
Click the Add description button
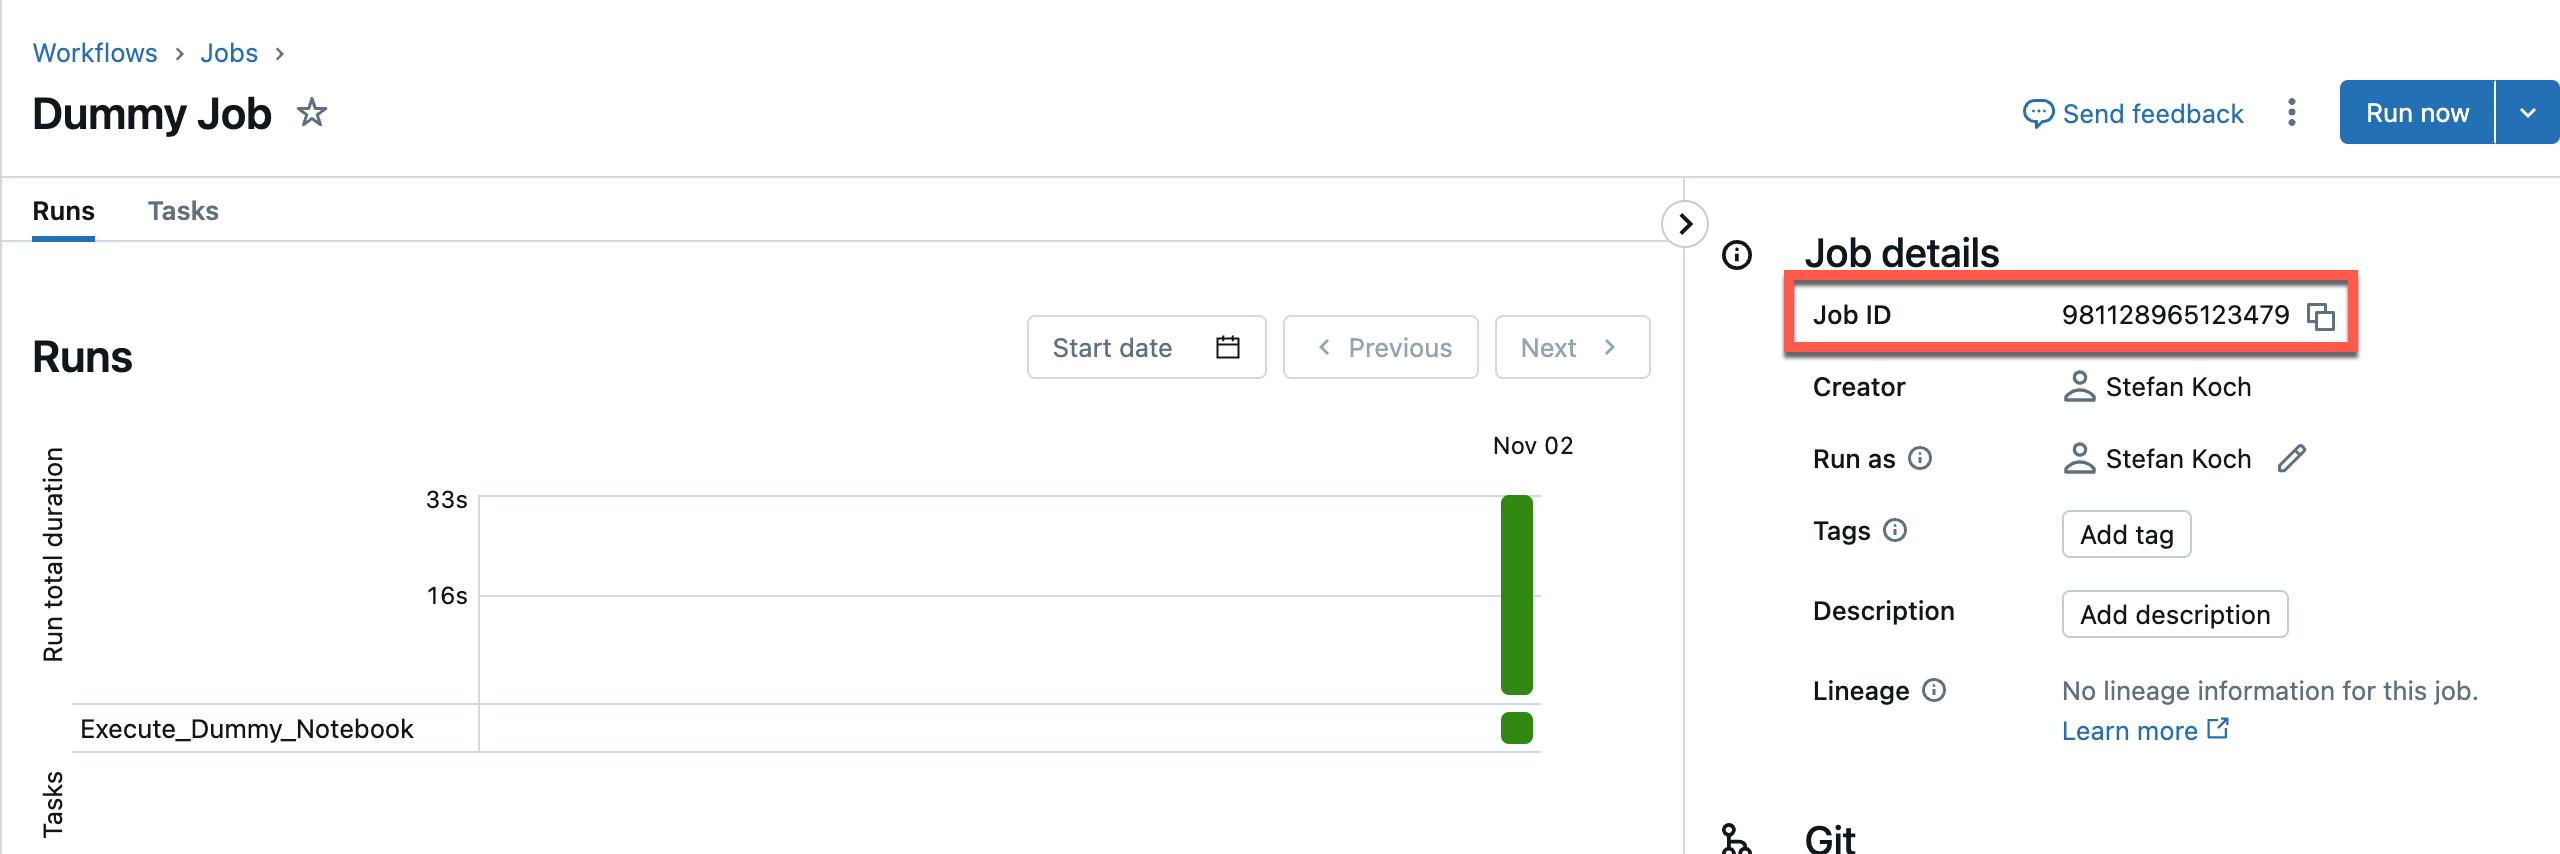2174,614
